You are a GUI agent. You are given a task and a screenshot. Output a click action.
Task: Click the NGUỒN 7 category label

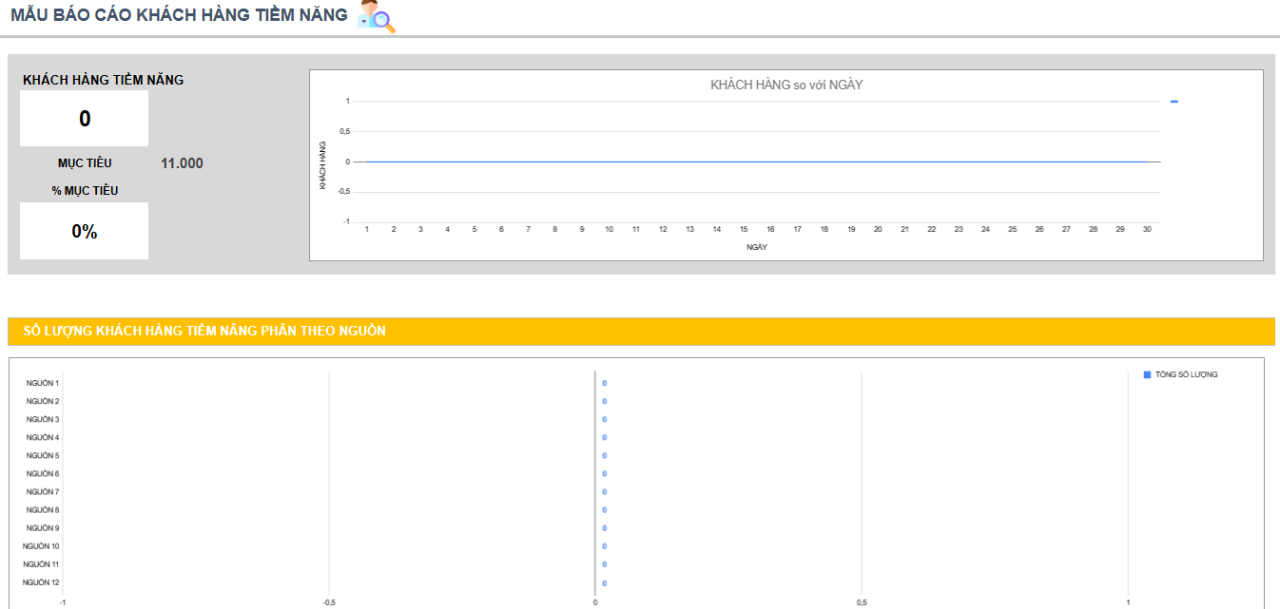click(42, 492)
